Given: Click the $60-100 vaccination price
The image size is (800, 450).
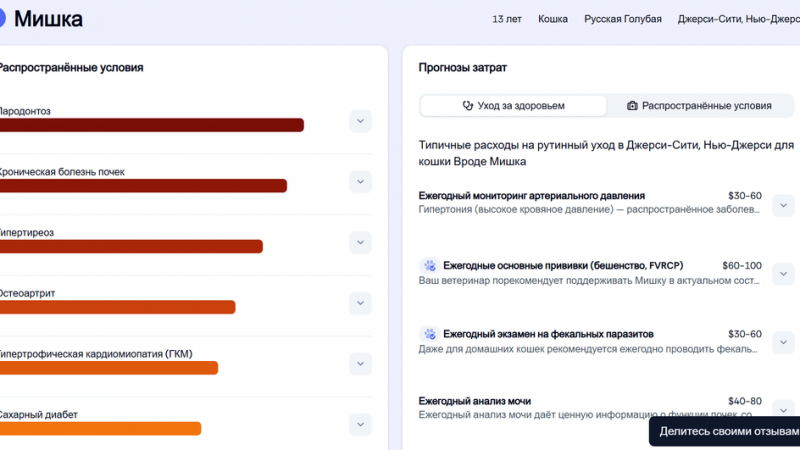Looking at the screenshot, I should coord(742,266).
